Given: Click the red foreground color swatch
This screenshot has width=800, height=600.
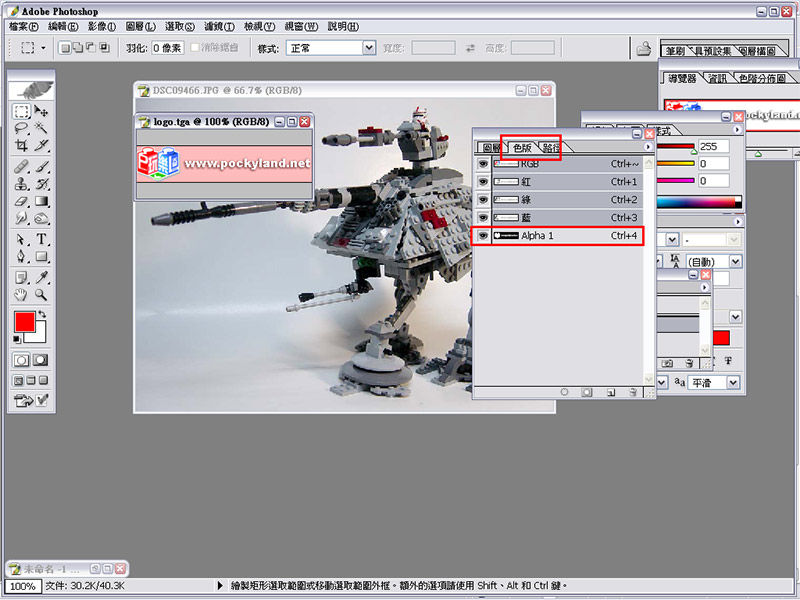Looking at the screenshot, I should click(23, 323).
